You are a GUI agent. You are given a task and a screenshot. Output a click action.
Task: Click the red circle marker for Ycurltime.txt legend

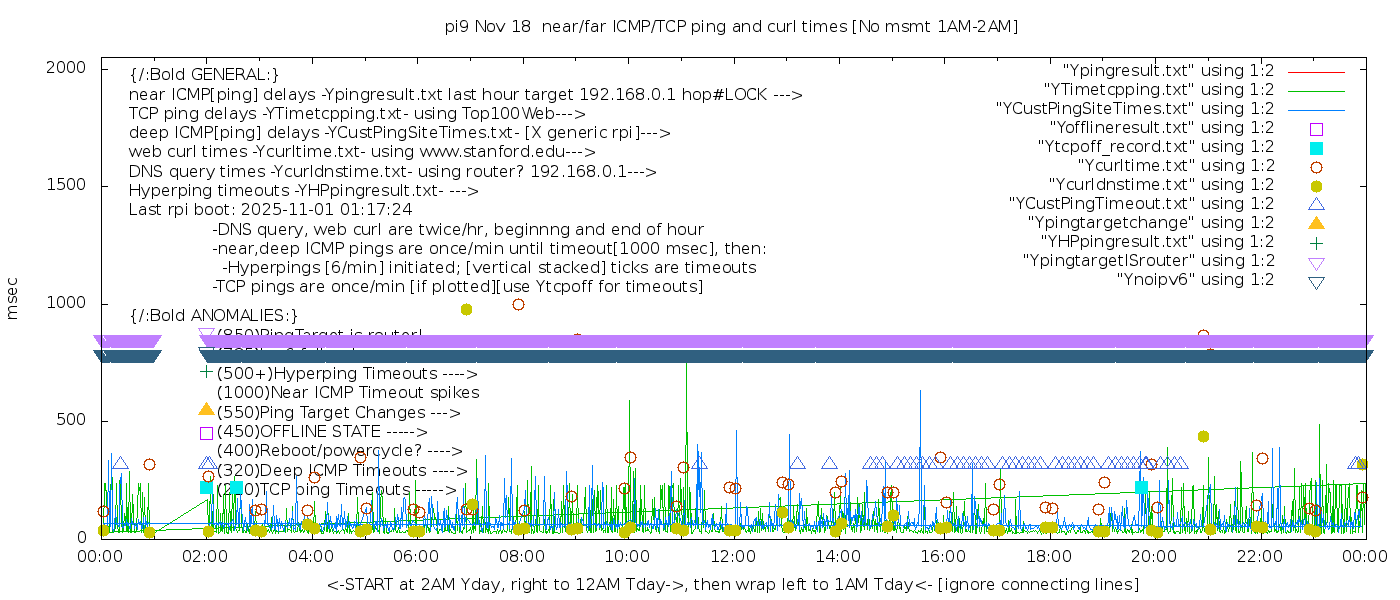(x=1316, y=166)
